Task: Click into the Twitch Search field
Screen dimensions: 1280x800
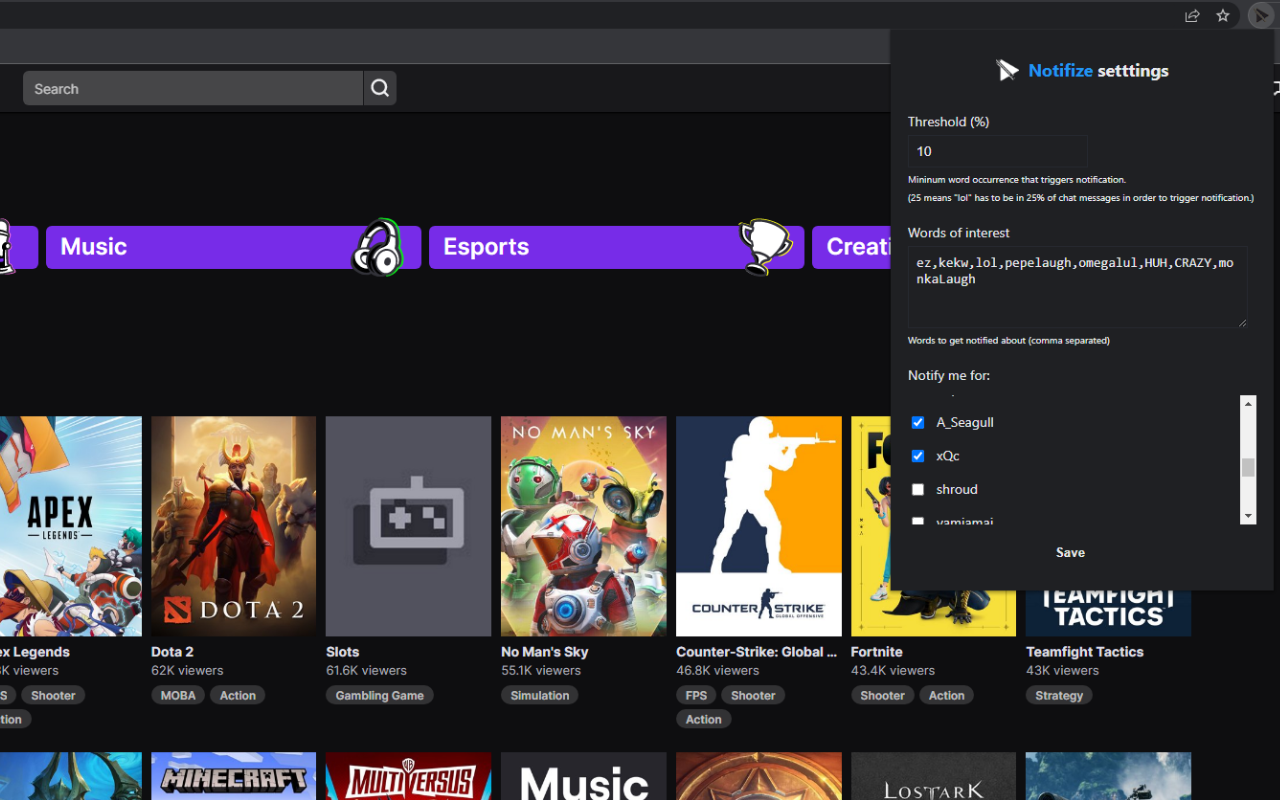Action: [x=193, y=88]
